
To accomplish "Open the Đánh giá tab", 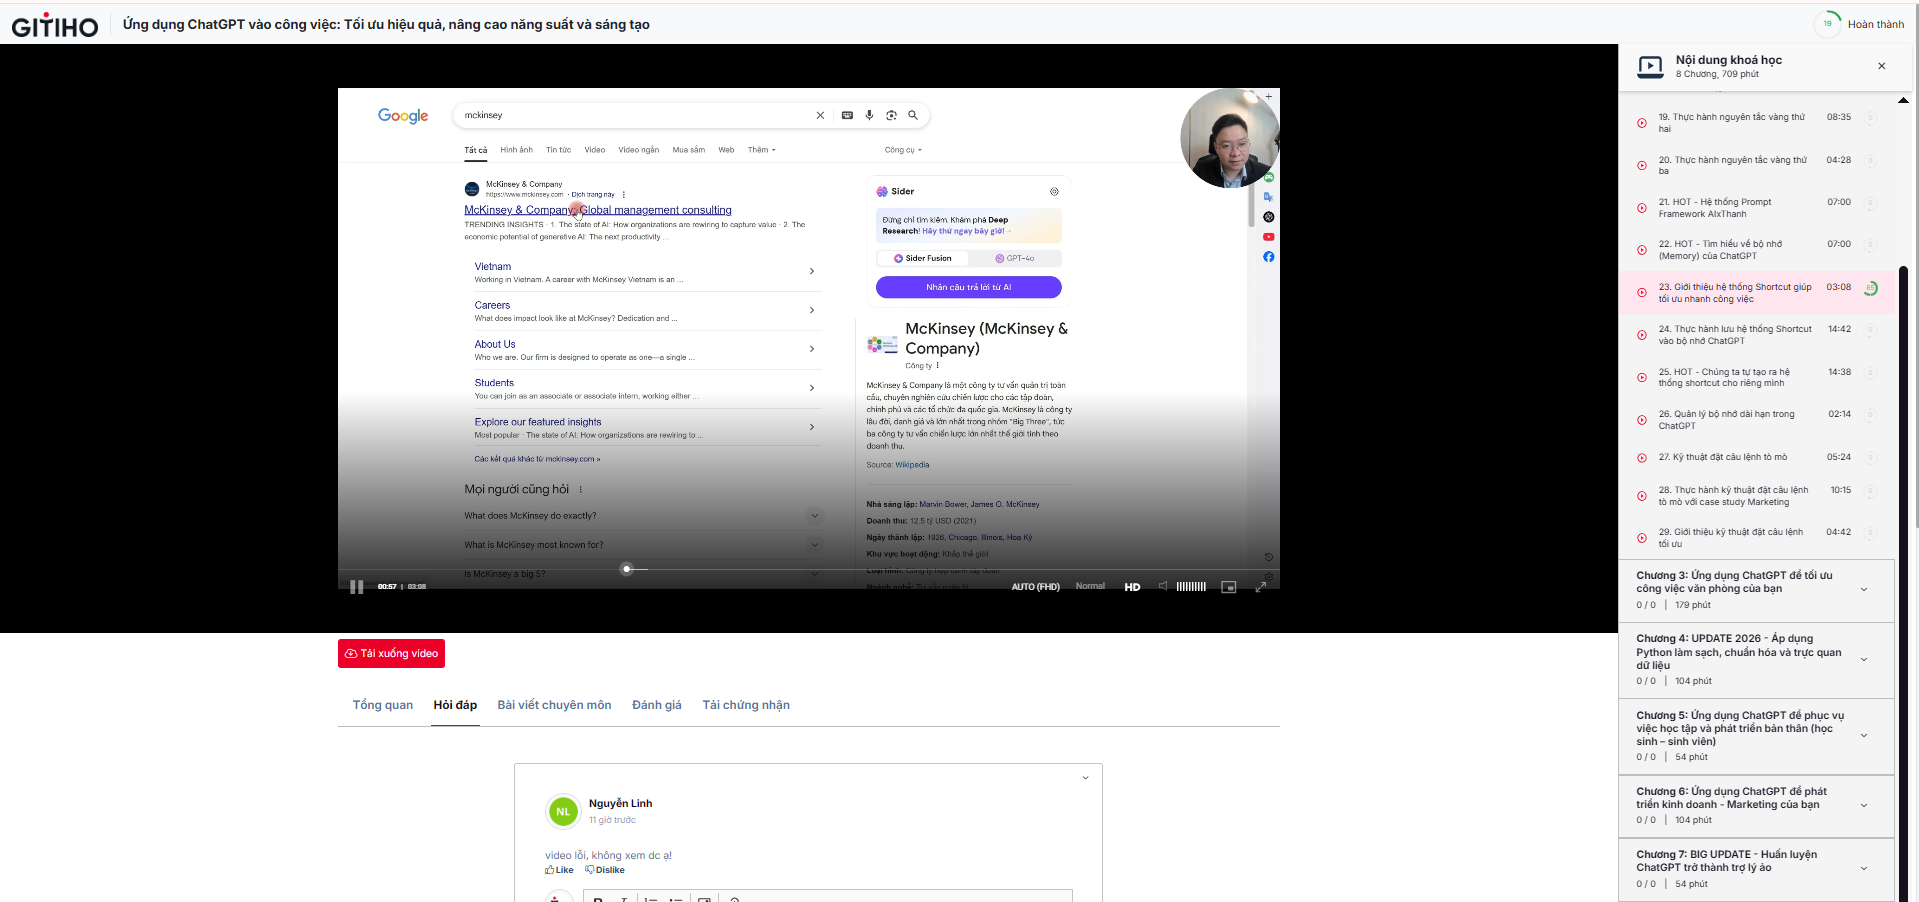I will (656, 705).
